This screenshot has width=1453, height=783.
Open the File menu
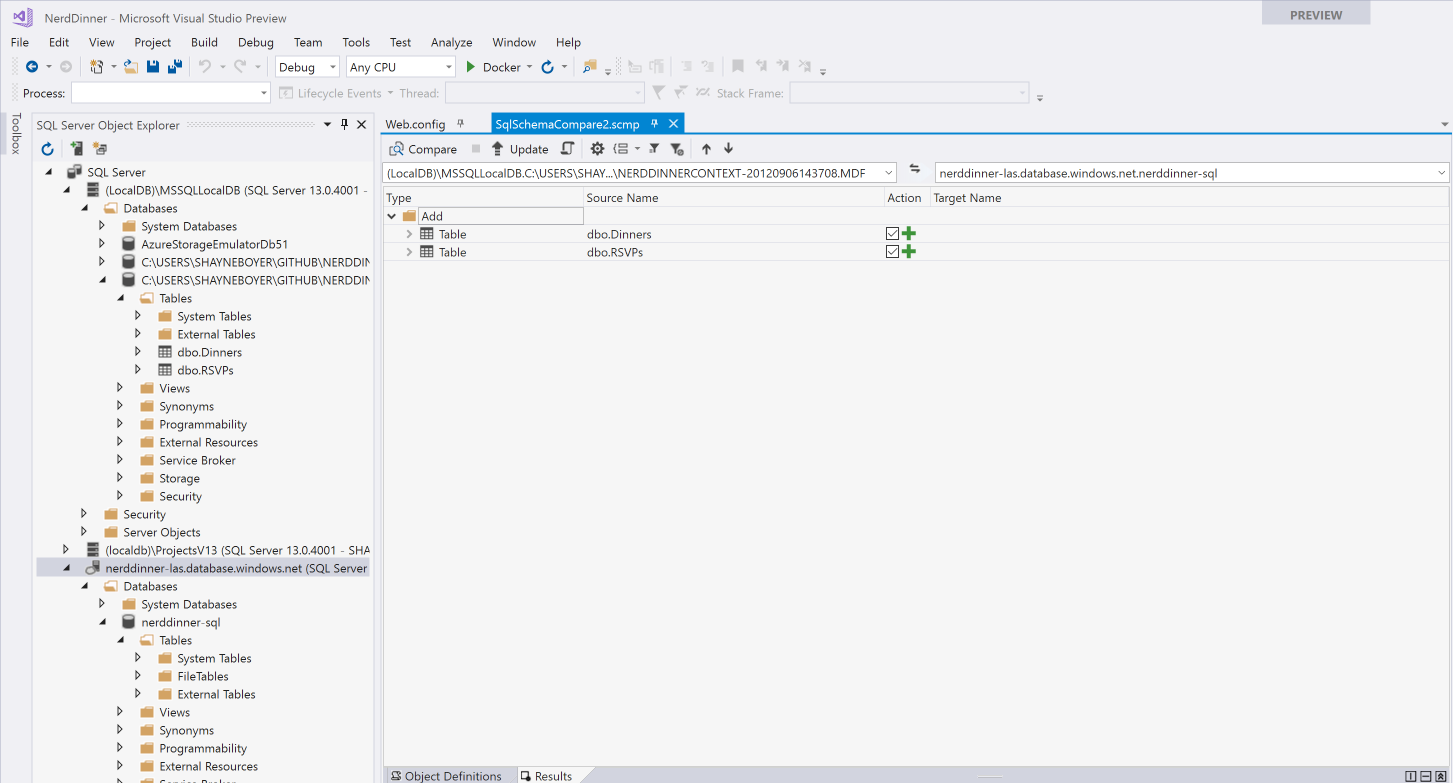[20, 42]
